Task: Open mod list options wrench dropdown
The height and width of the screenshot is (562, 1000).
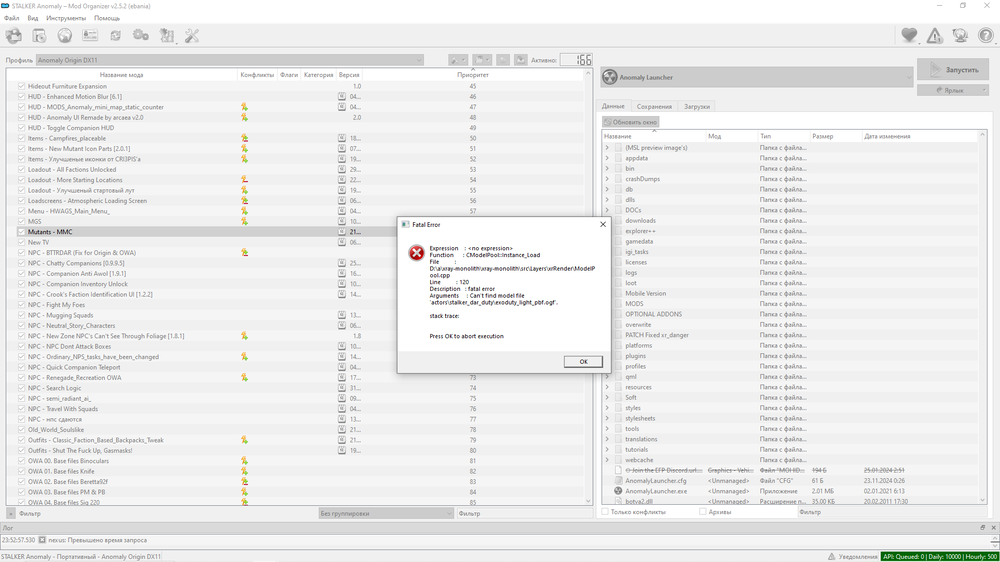Action: [458, 60]
